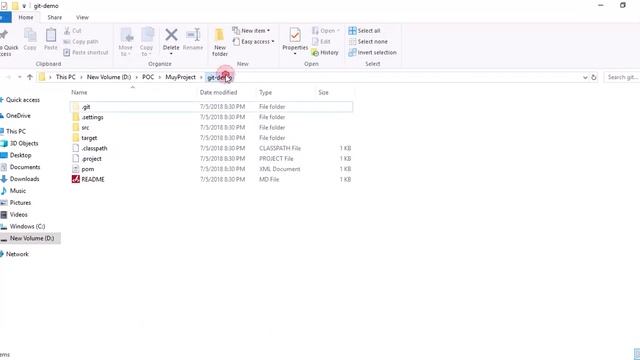Sort files by Type column
This screenshot has width=640, height=360.
[265, 93]
